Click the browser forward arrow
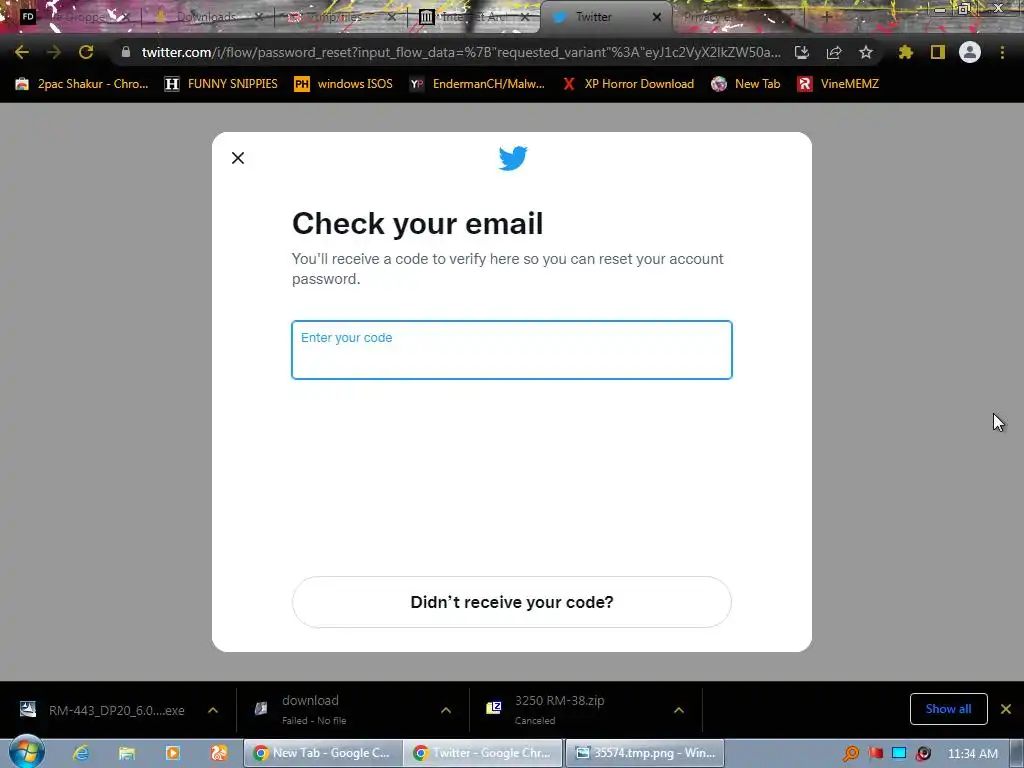Image resolution: width=1024 pixels, height=768 pixels. [x=54, y=52]
